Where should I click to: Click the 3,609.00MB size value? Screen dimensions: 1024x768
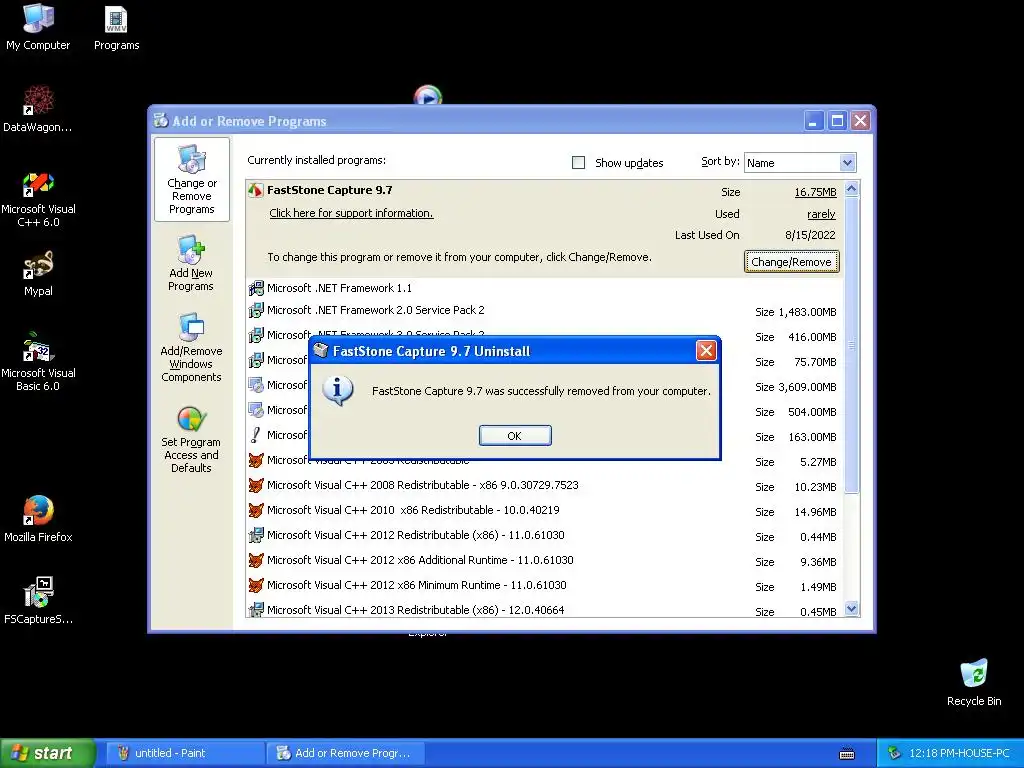(x=807, y=387)
